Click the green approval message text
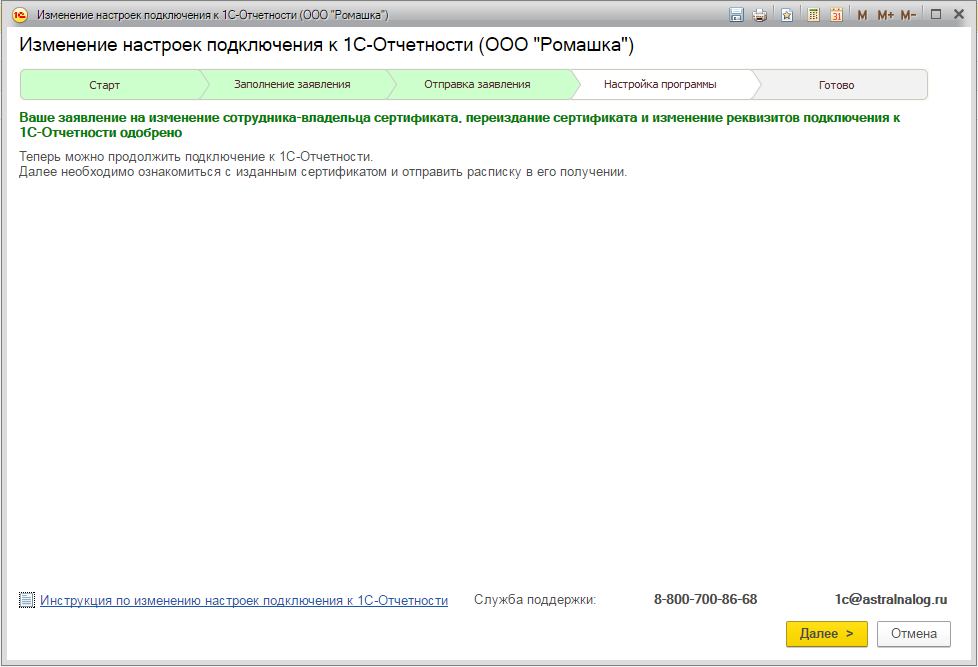 tap(460, 125)
